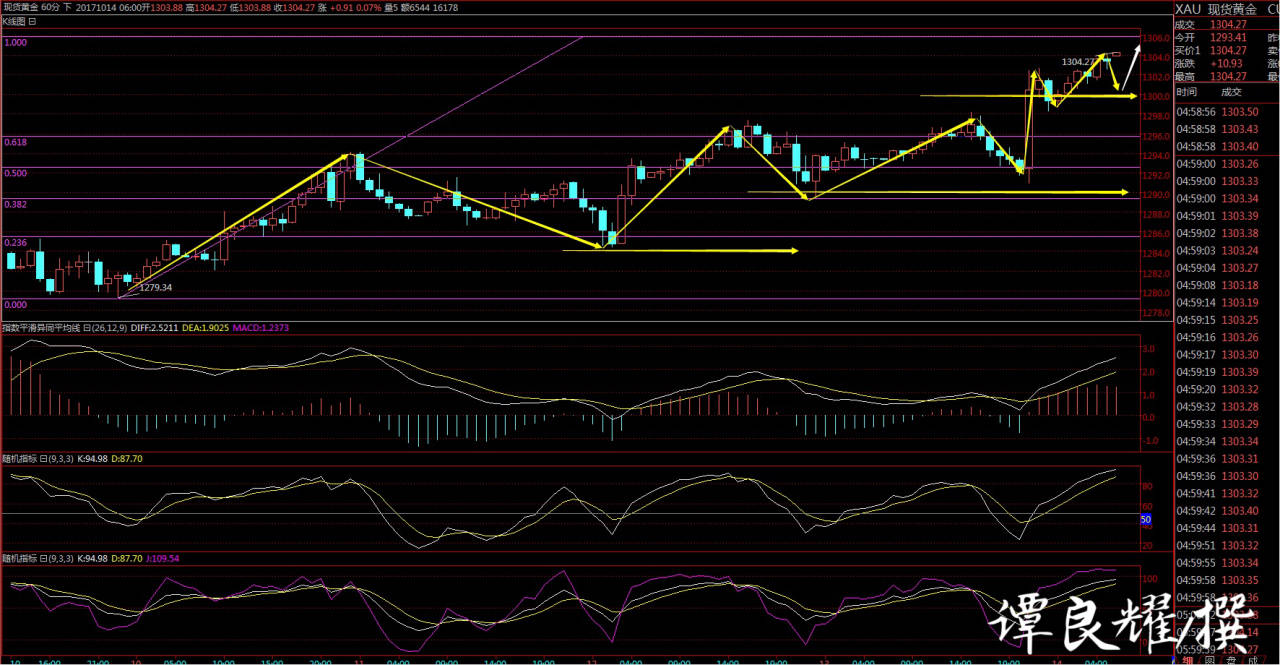Click the 下 label beside 60分

[x=68, y=7]
